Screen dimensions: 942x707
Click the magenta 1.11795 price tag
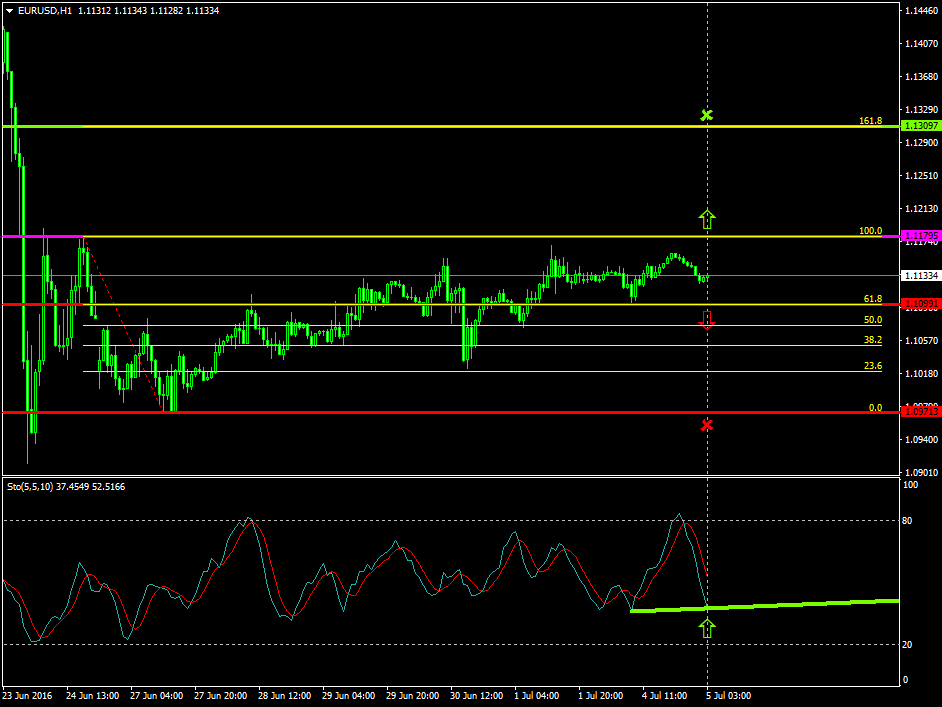tap(919, 236)
